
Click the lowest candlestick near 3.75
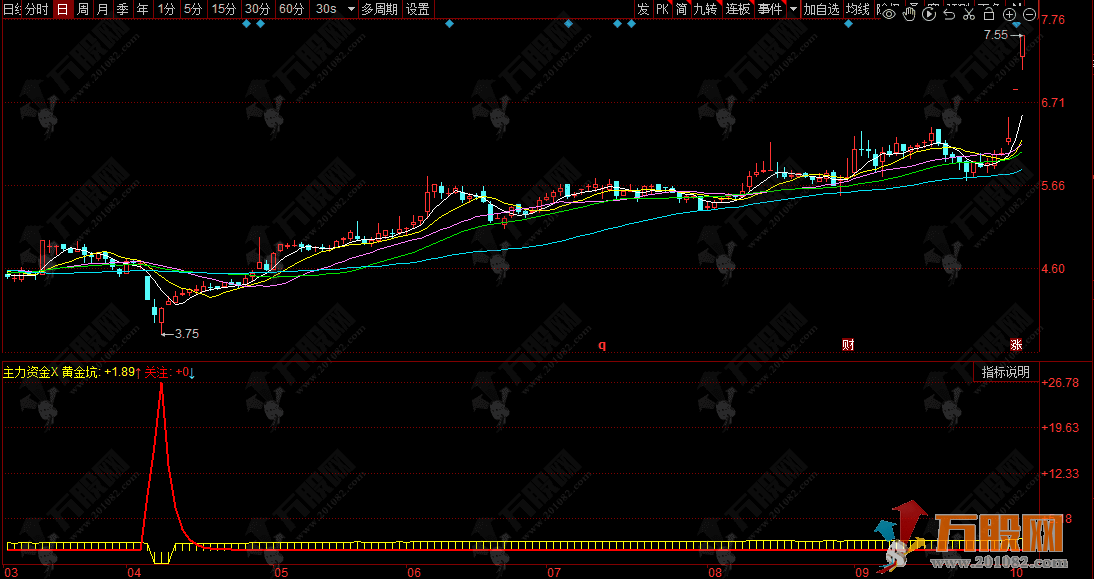tap(161, 318)
